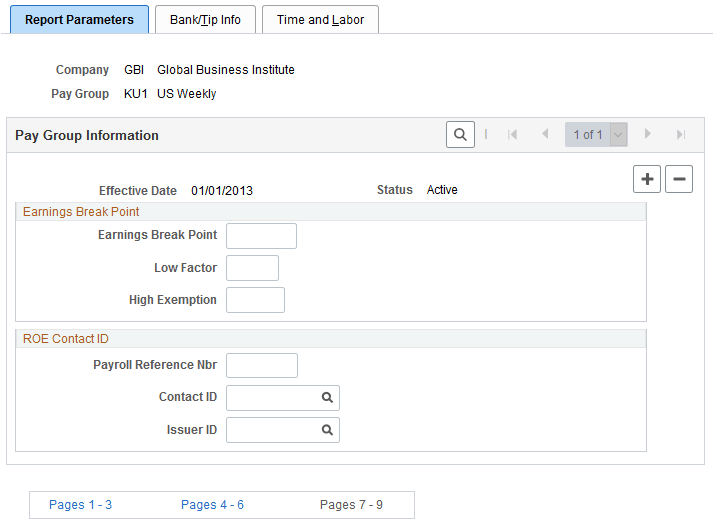Look up Contact ID magnifier icon
This screenshot has width=713, height=524.
(327, 398)
